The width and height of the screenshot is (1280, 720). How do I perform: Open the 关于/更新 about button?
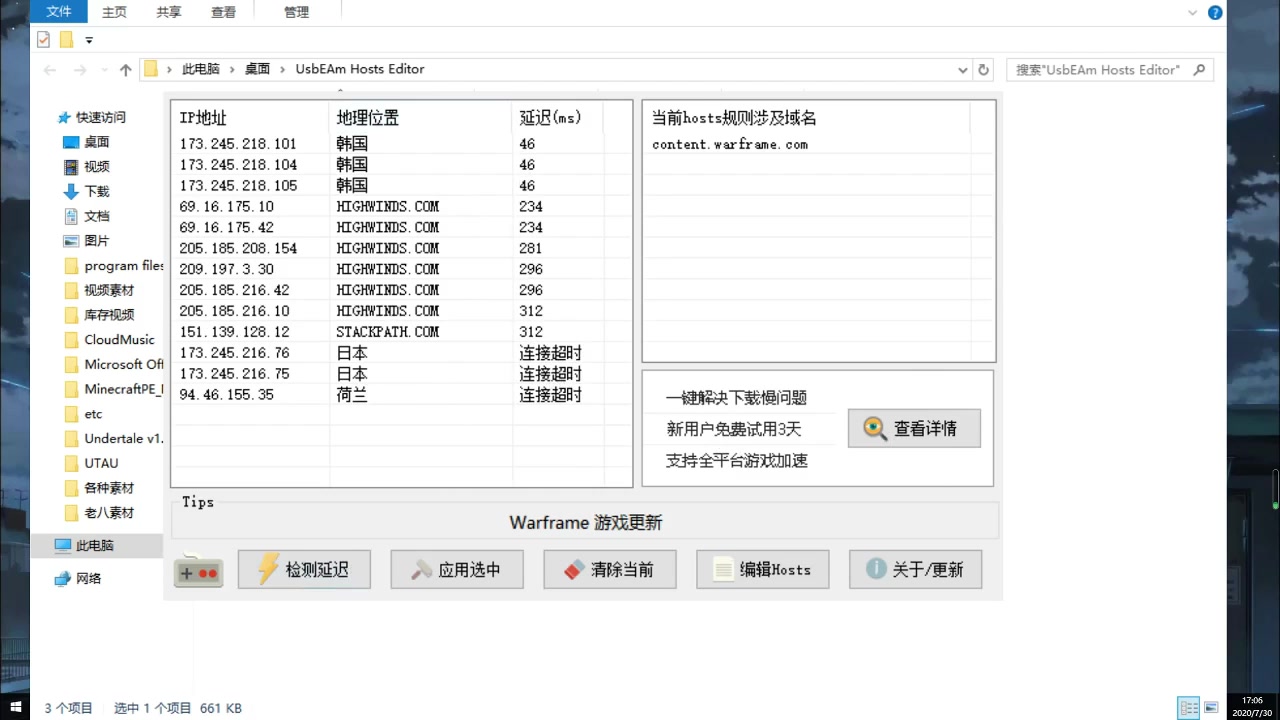click(x=915, y=569)
